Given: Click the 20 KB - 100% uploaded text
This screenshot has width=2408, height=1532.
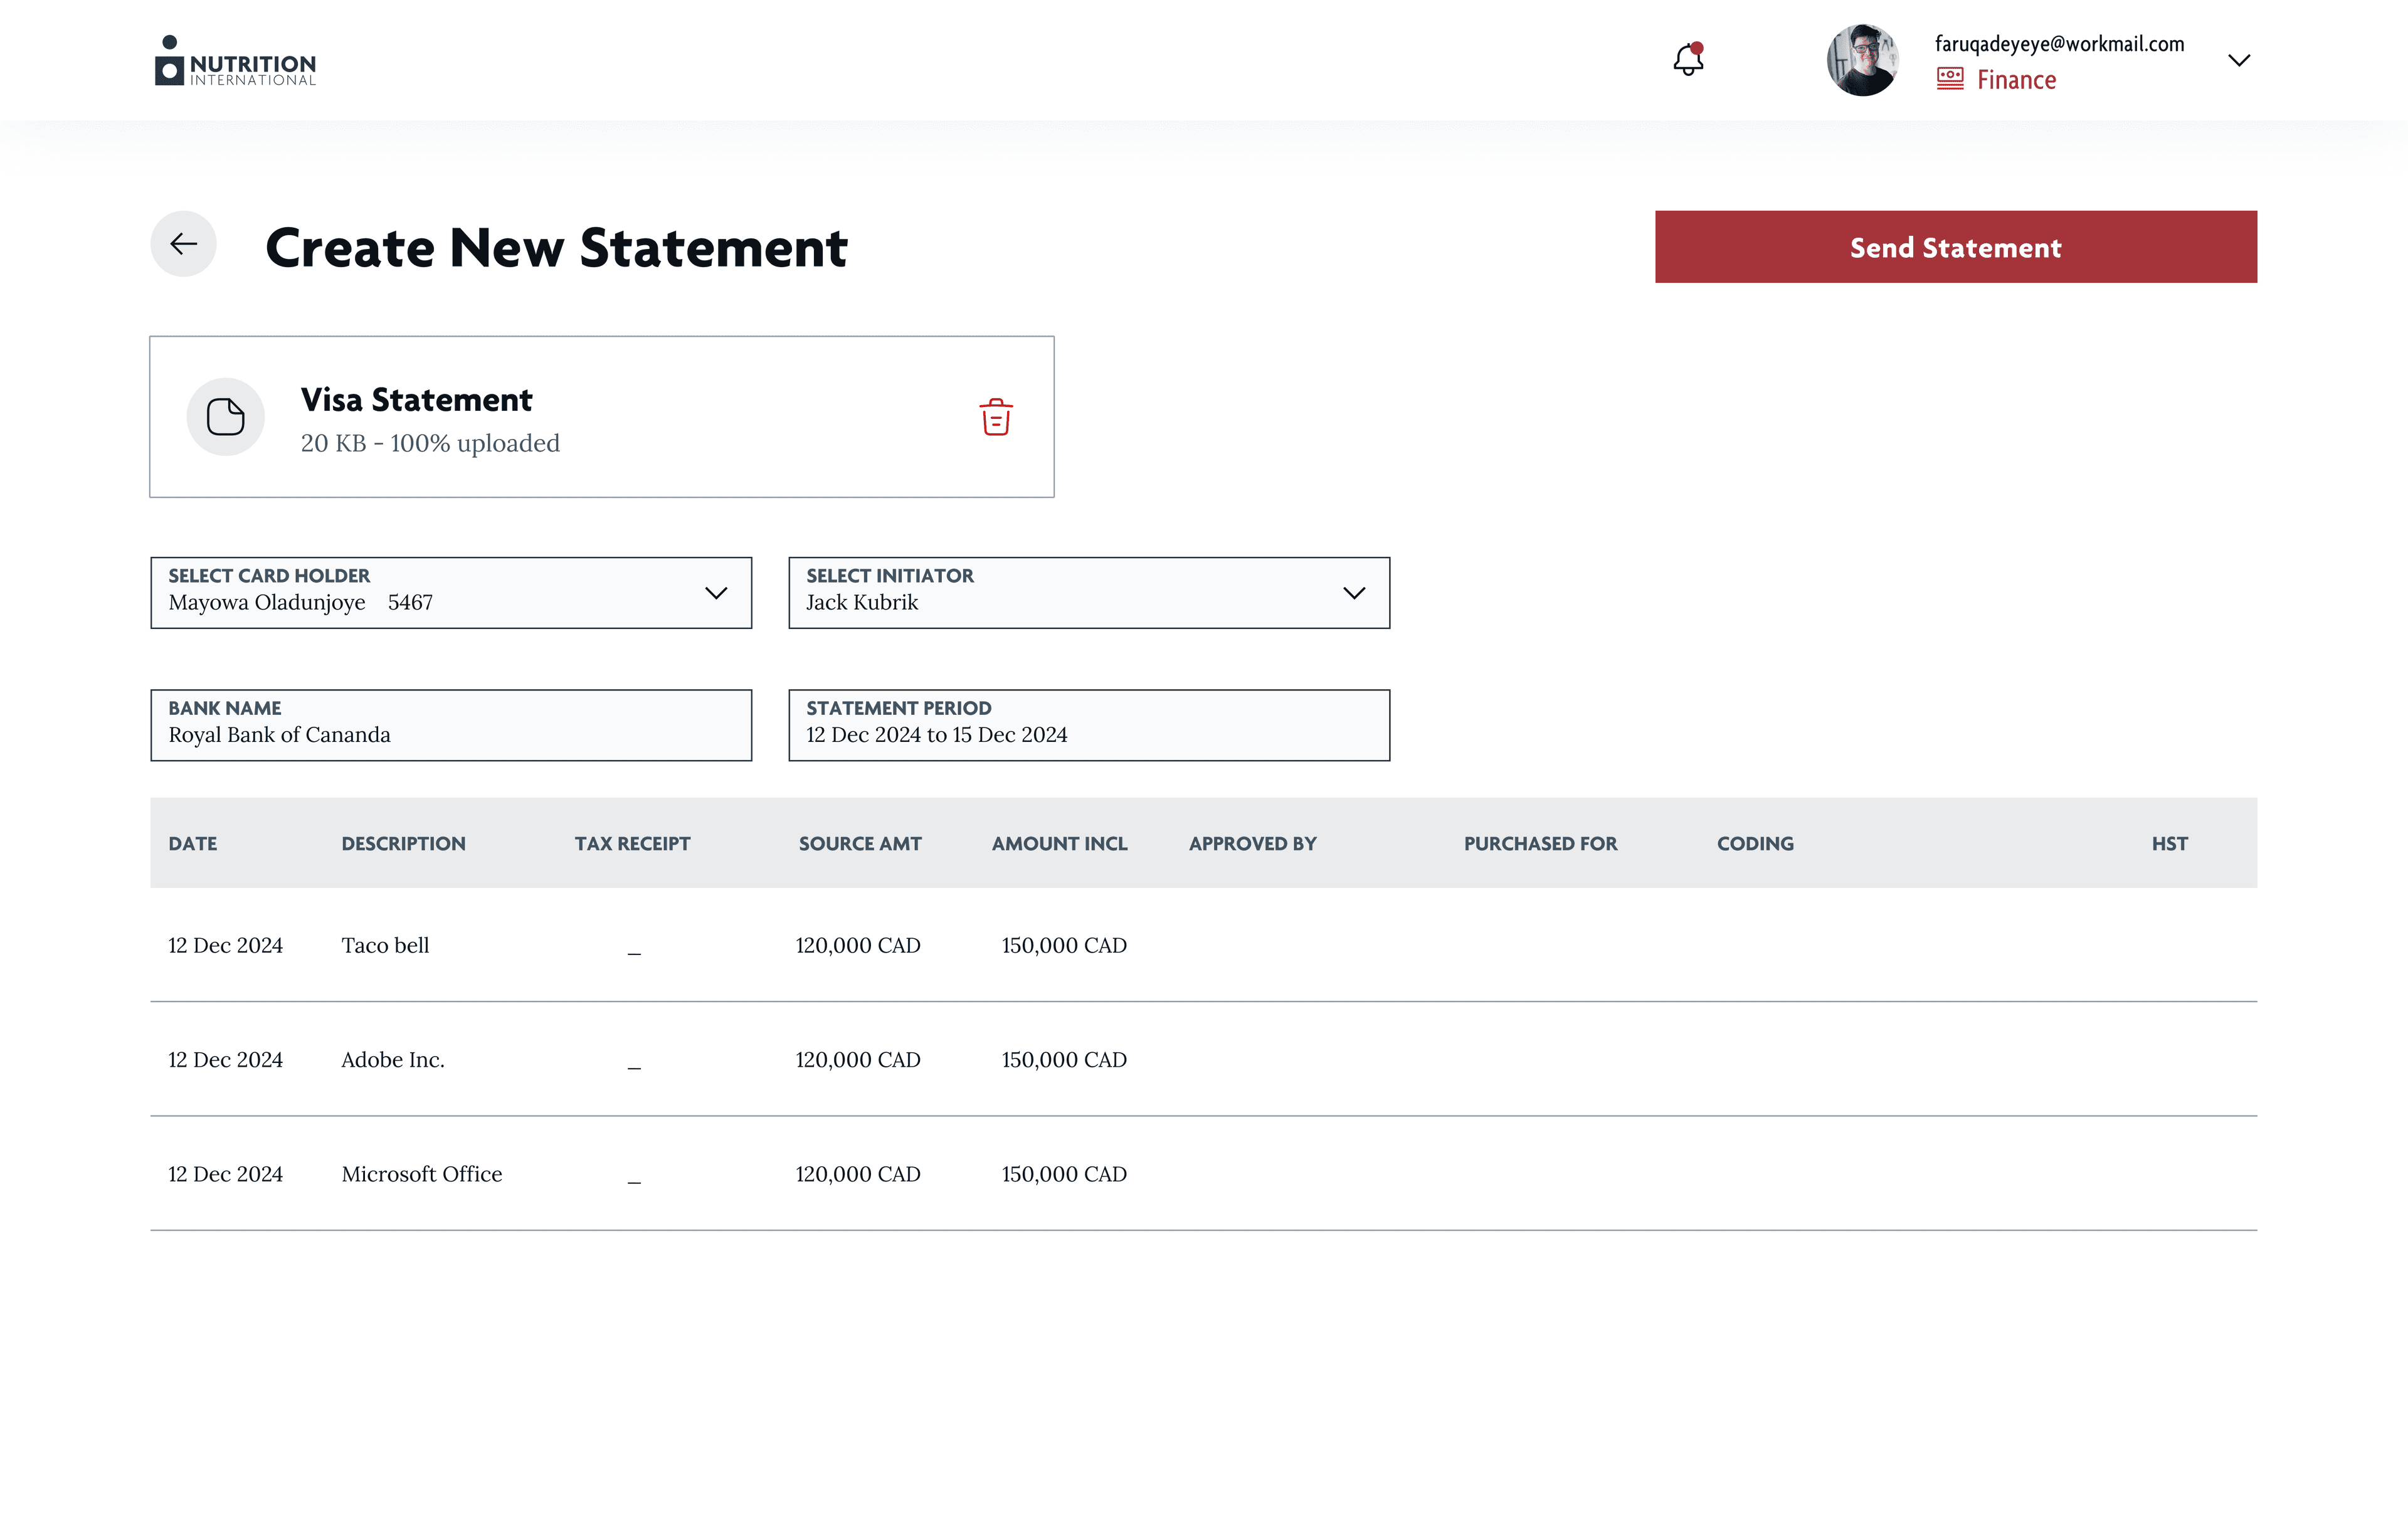Looking at the screenshot, I should (x=430, y=443).
